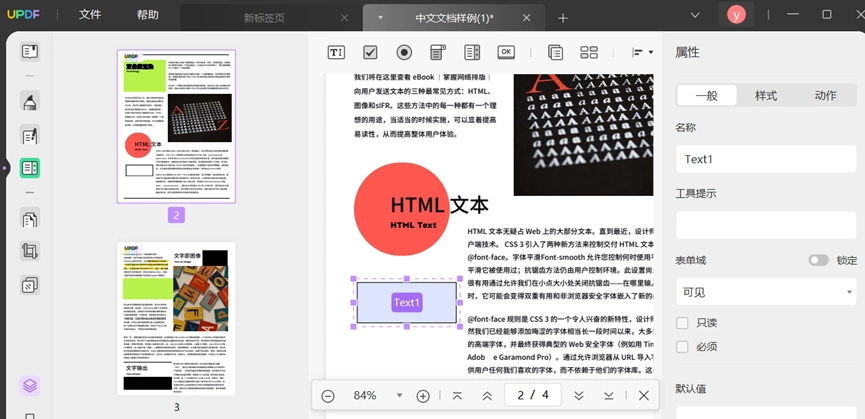This screenshot has width=865, height=419.
Task: Select the page 3 thumbnail
Action: click(176, 319)
